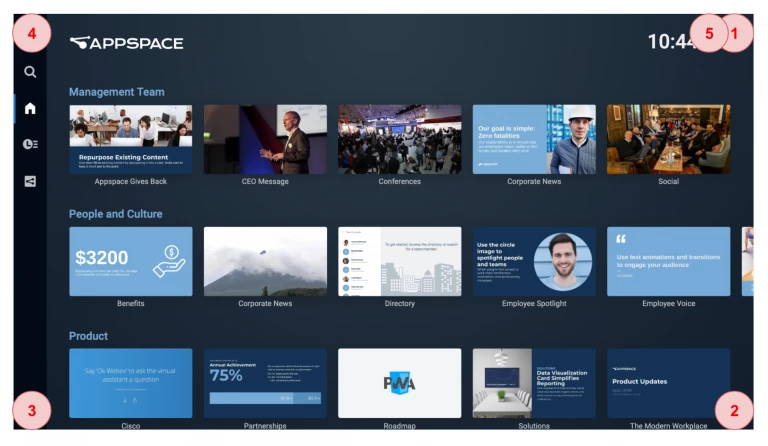Select the People and Culture heading
768x446 pixels.
tap(116, 214)
